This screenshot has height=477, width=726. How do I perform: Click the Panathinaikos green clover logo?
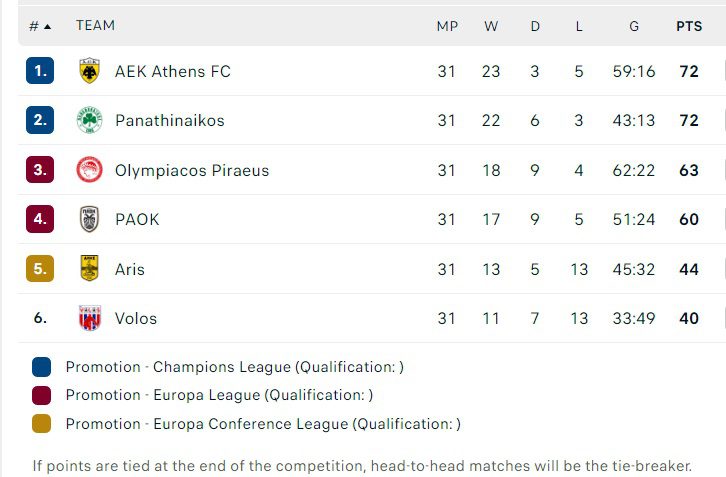[89, 120]
